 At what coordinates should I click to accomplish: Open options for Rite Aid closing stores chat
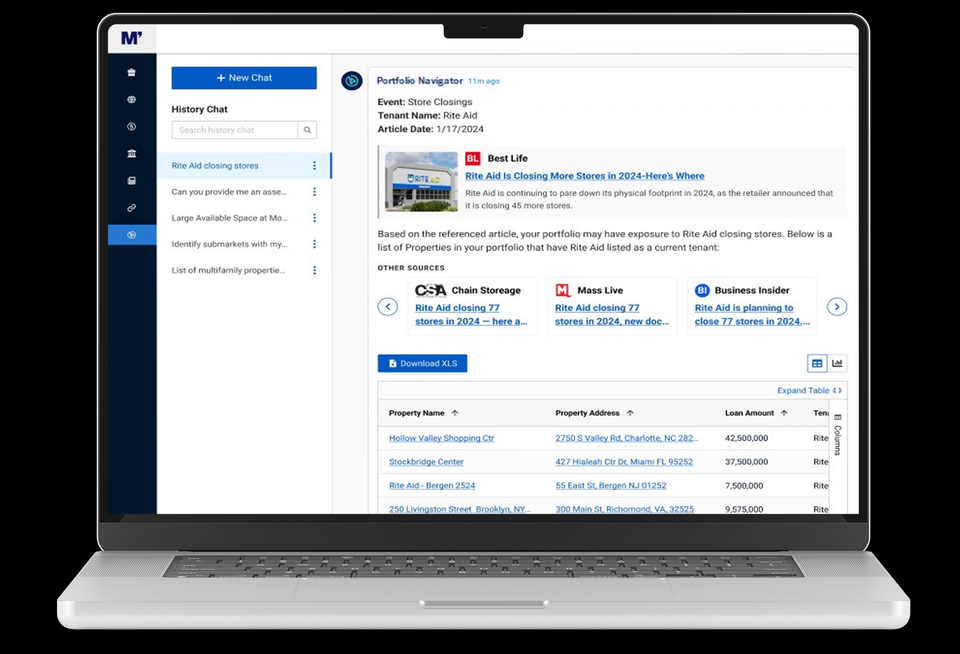(x=314, y=165)
